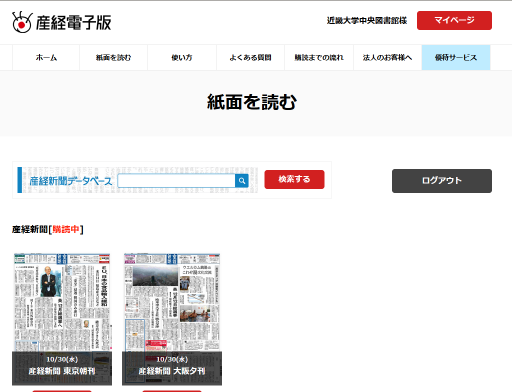Click the 産経新聞[購読中] heading text

[48, 229]
